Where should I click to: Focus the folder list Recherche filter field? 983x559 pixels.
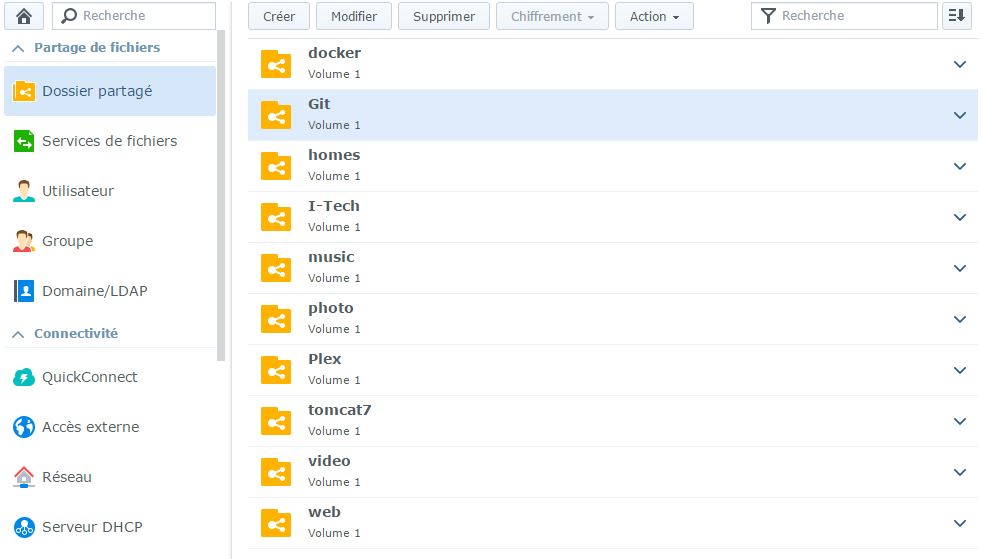point(844,16)
